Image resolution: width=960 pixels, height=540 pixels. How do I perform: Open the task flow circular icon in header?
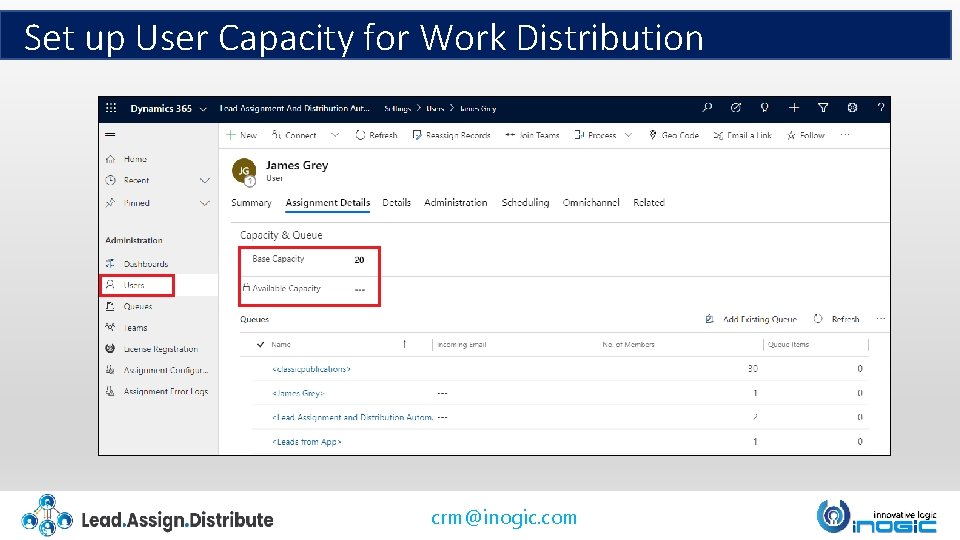pos(736,108)
